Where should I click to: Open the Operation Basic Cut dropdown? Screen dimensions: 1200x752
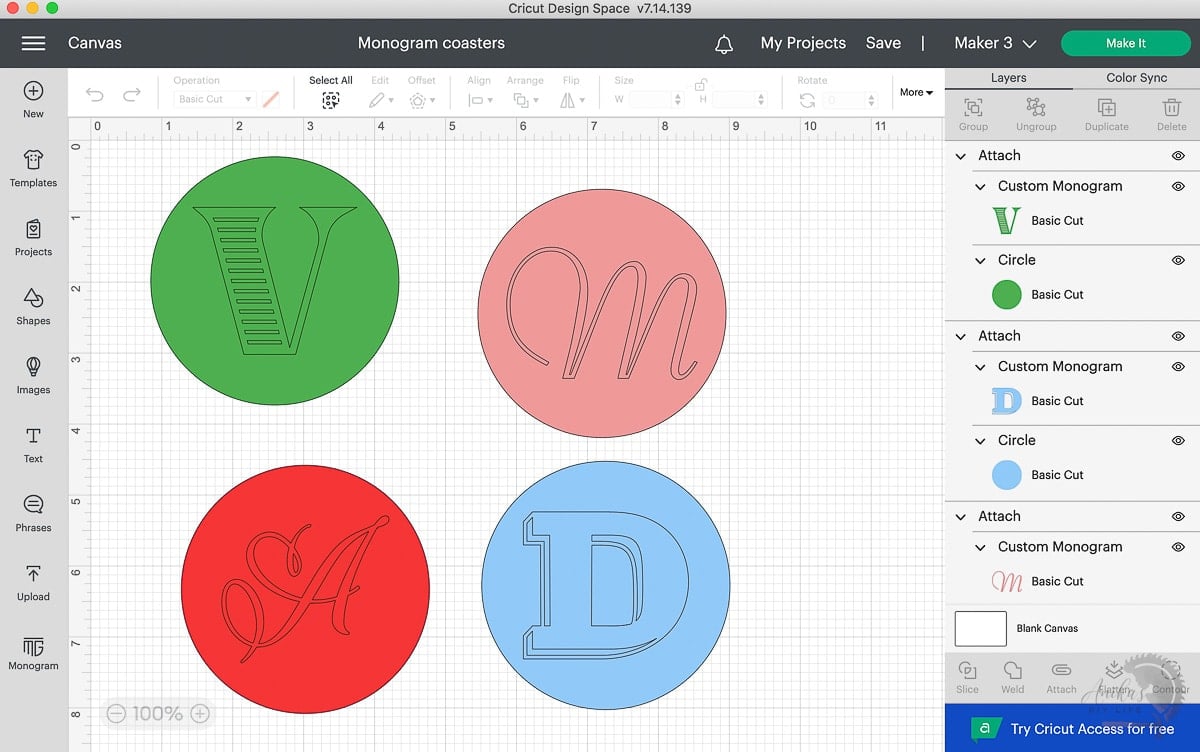(x=215, y=99)
